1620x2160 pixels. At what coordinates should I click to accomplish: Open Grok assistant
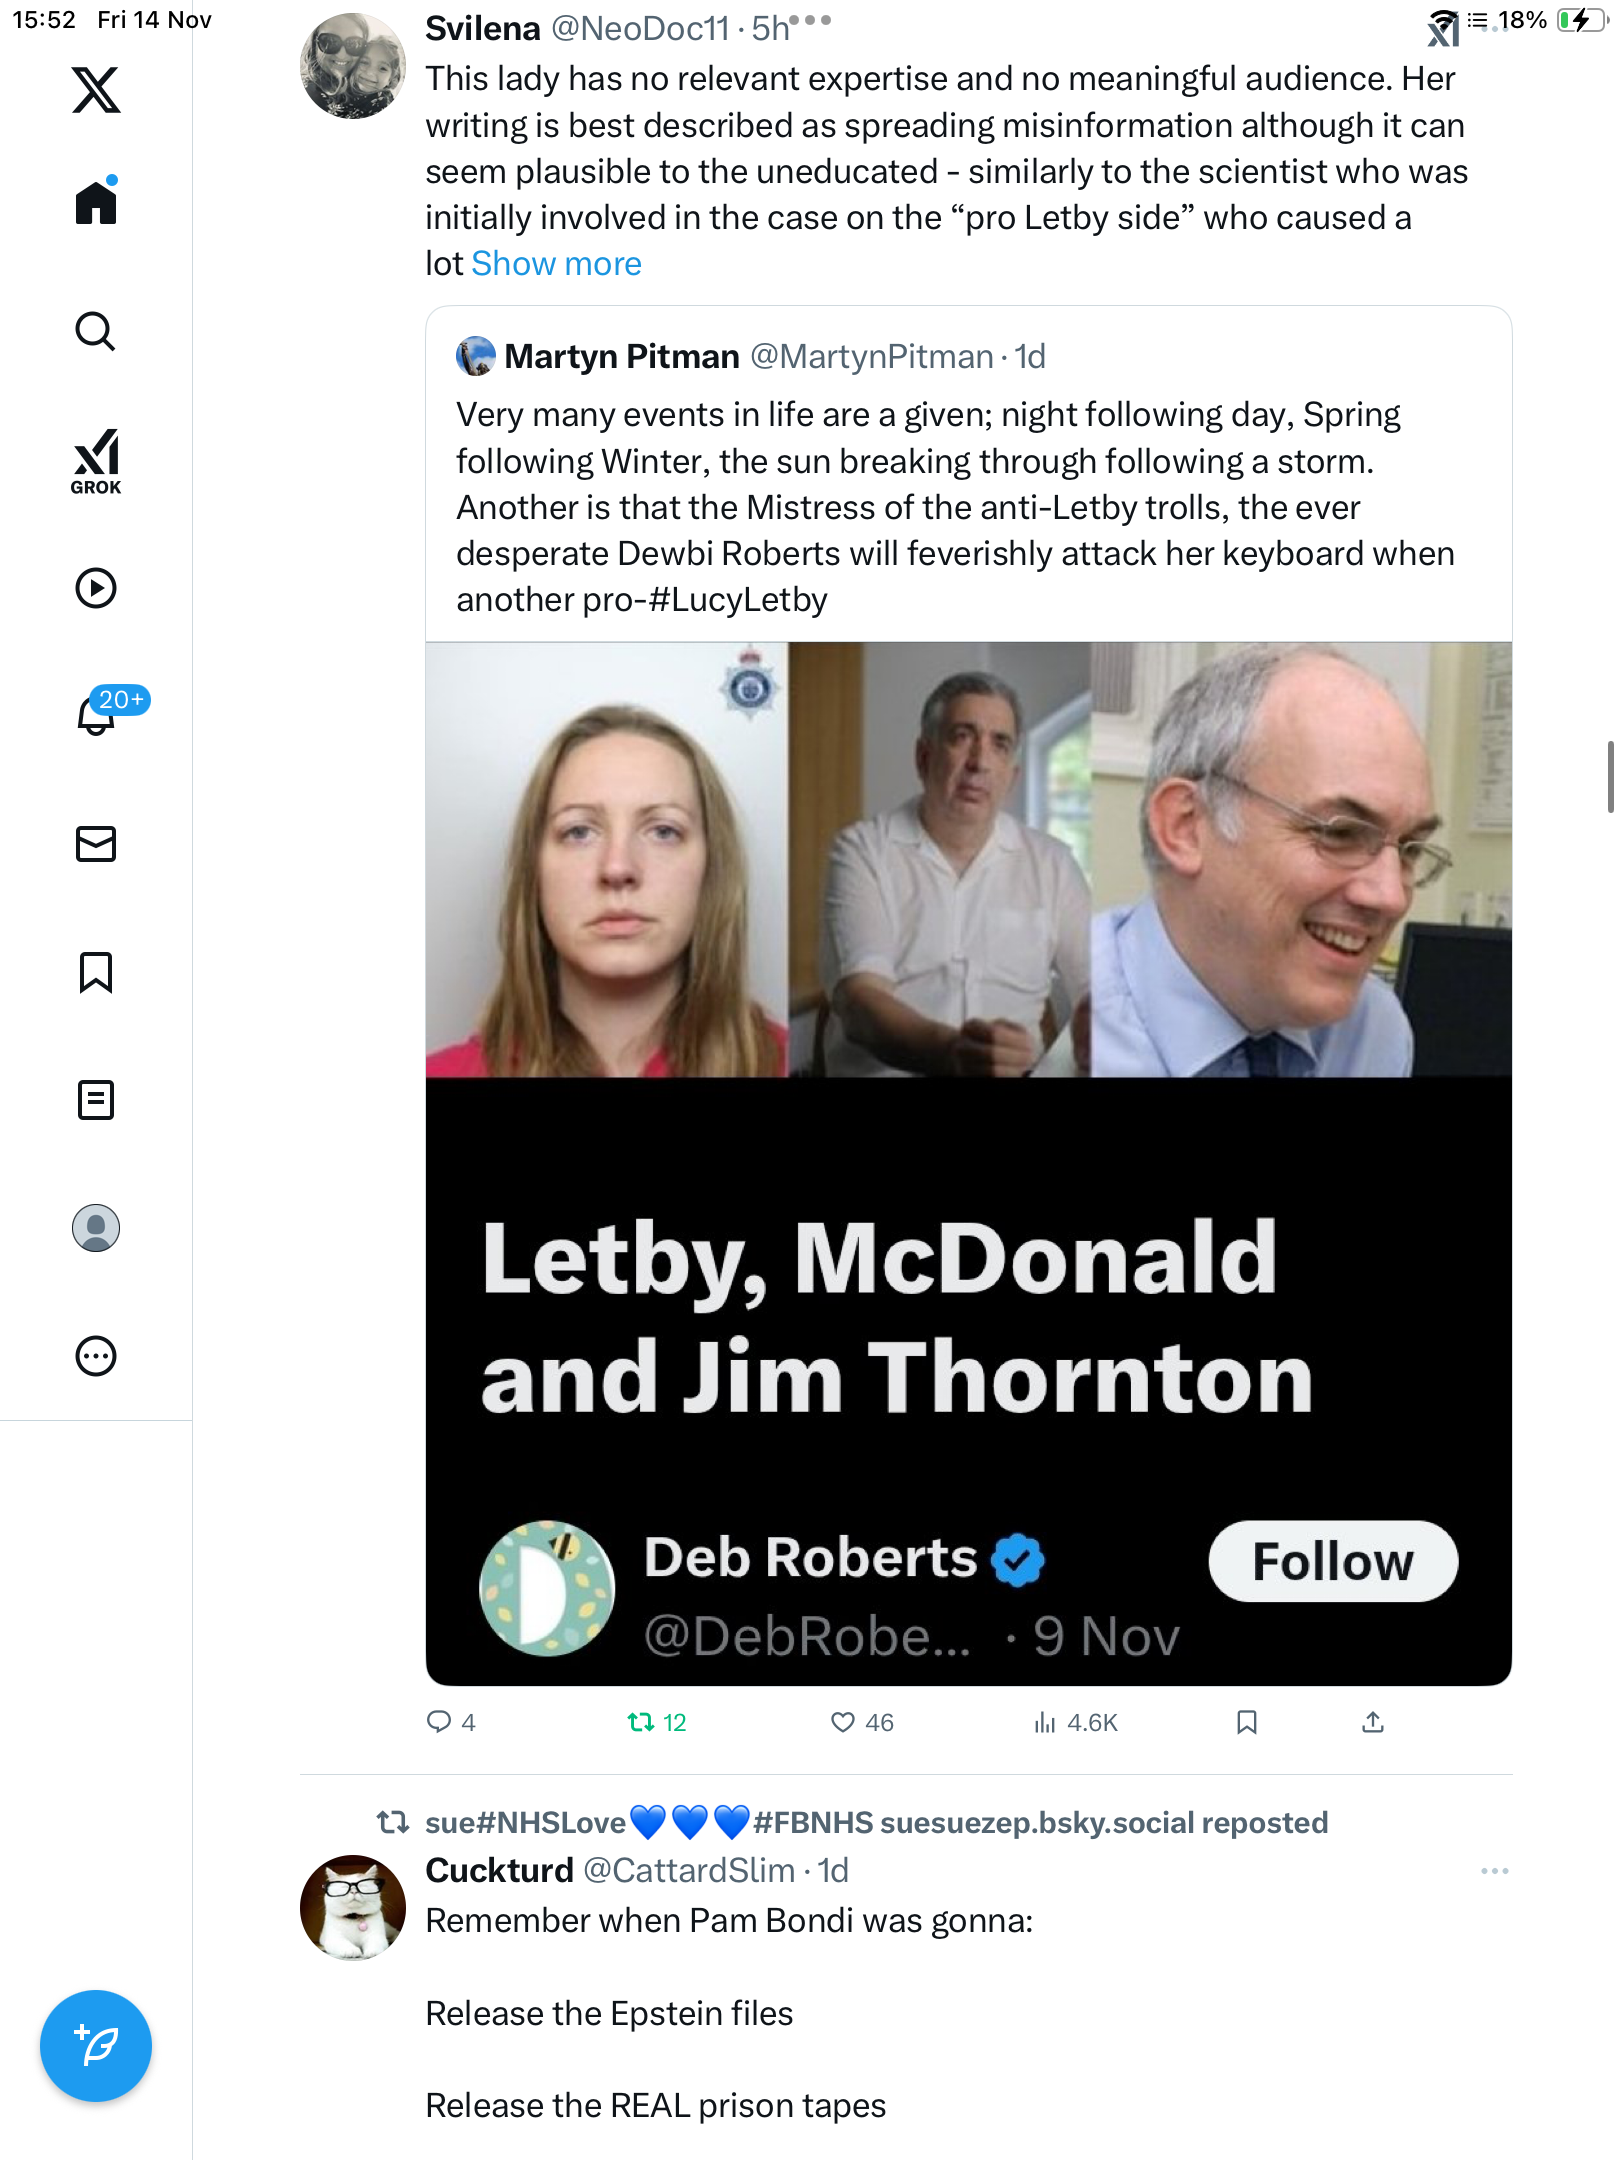click(x=96, y=461)
